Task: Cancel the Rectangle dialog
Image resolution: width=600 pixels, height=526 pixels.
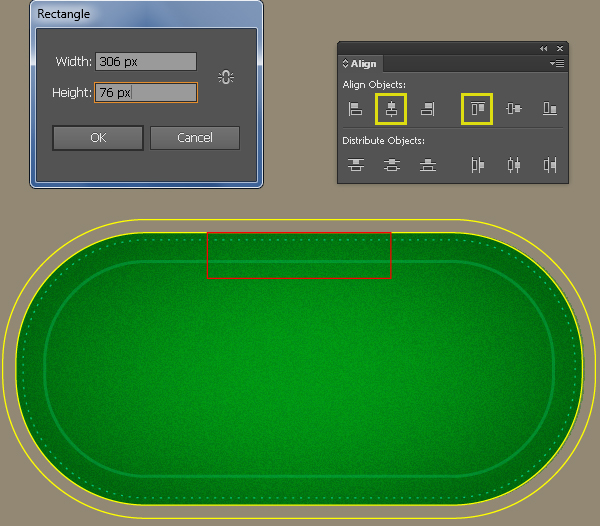Action: click(195, 138)
